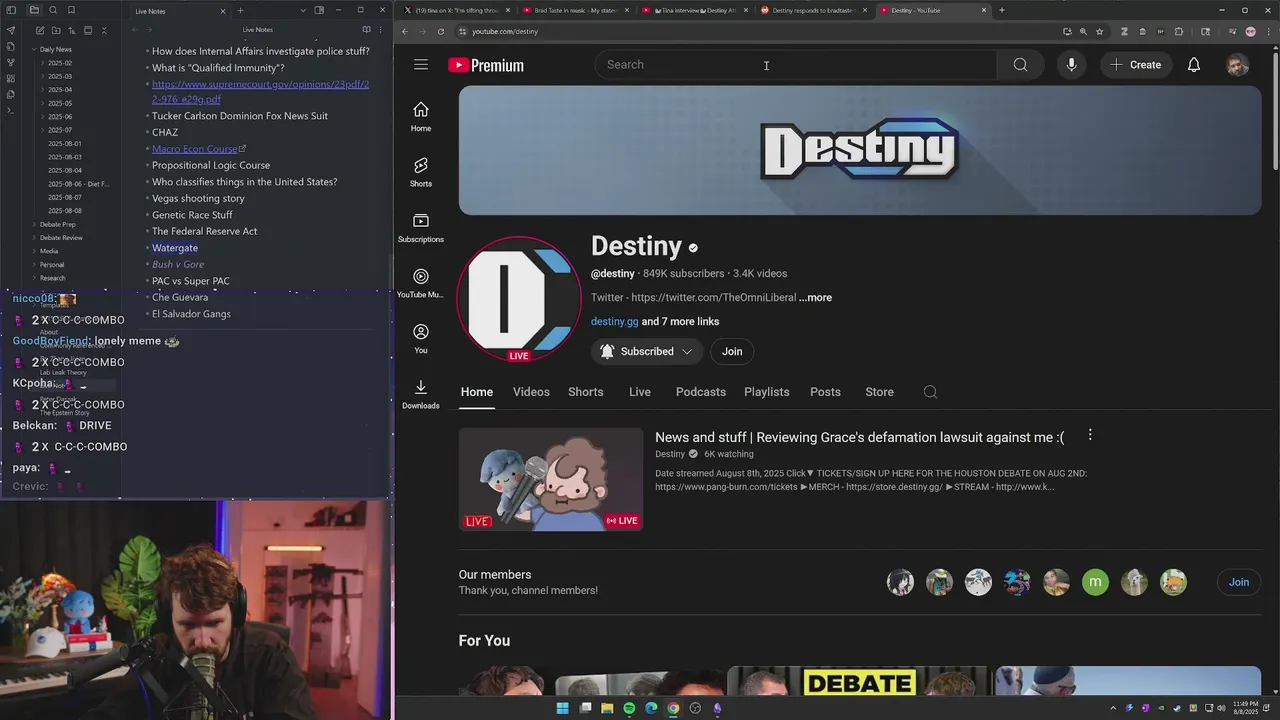The image size is (1280, 720).
Task: Switch to the Playlists channel tab
Action: click(x=767, y=392)
